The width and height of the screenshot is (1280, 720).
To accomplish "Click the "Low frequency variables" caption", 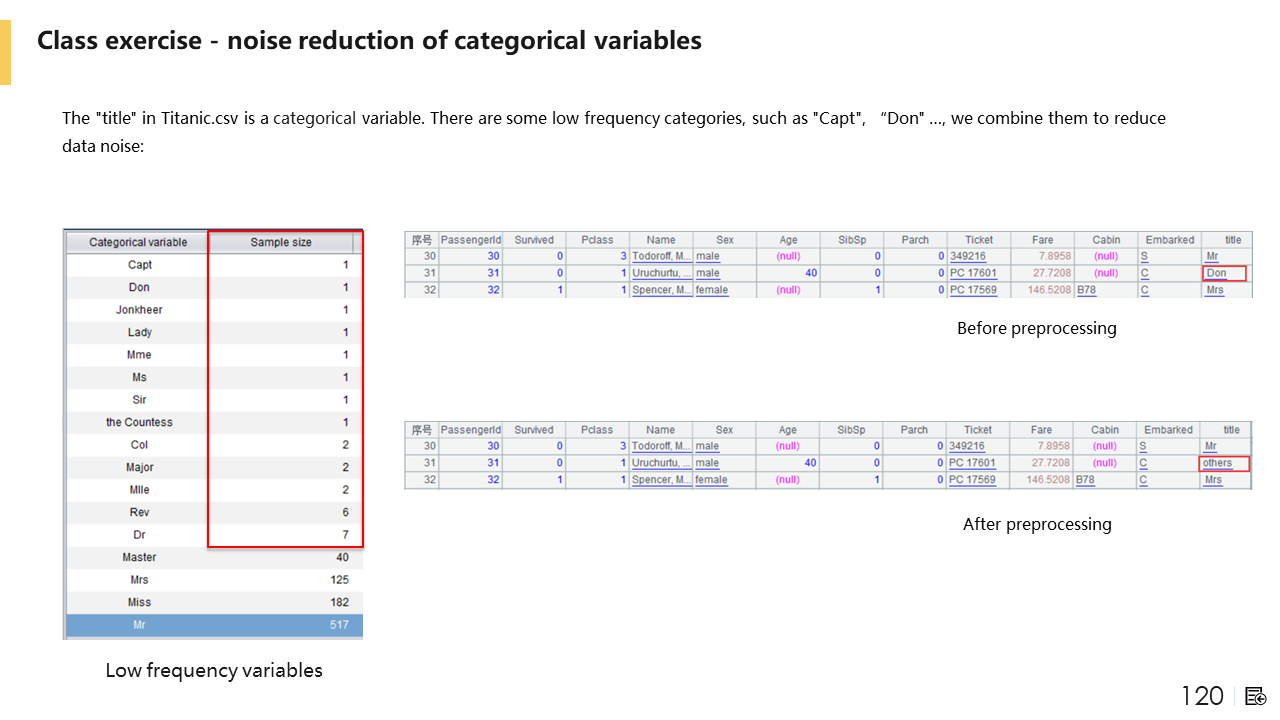I will [214, 671].
